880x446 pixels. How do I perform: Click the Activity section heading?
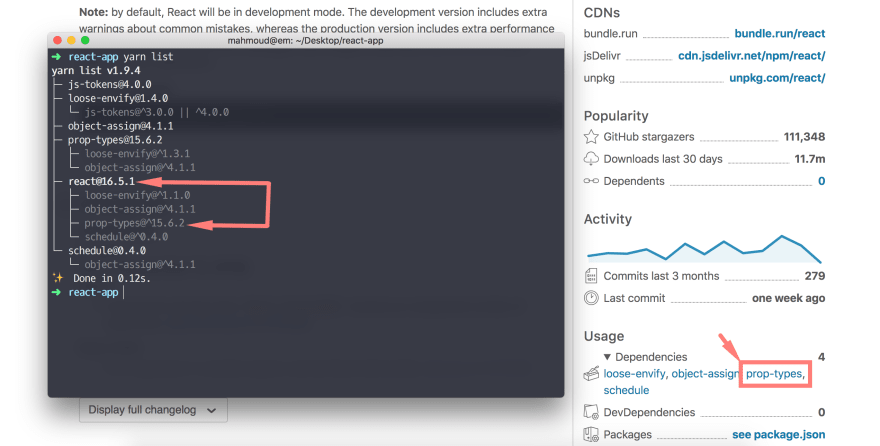[x=608, y=219]
